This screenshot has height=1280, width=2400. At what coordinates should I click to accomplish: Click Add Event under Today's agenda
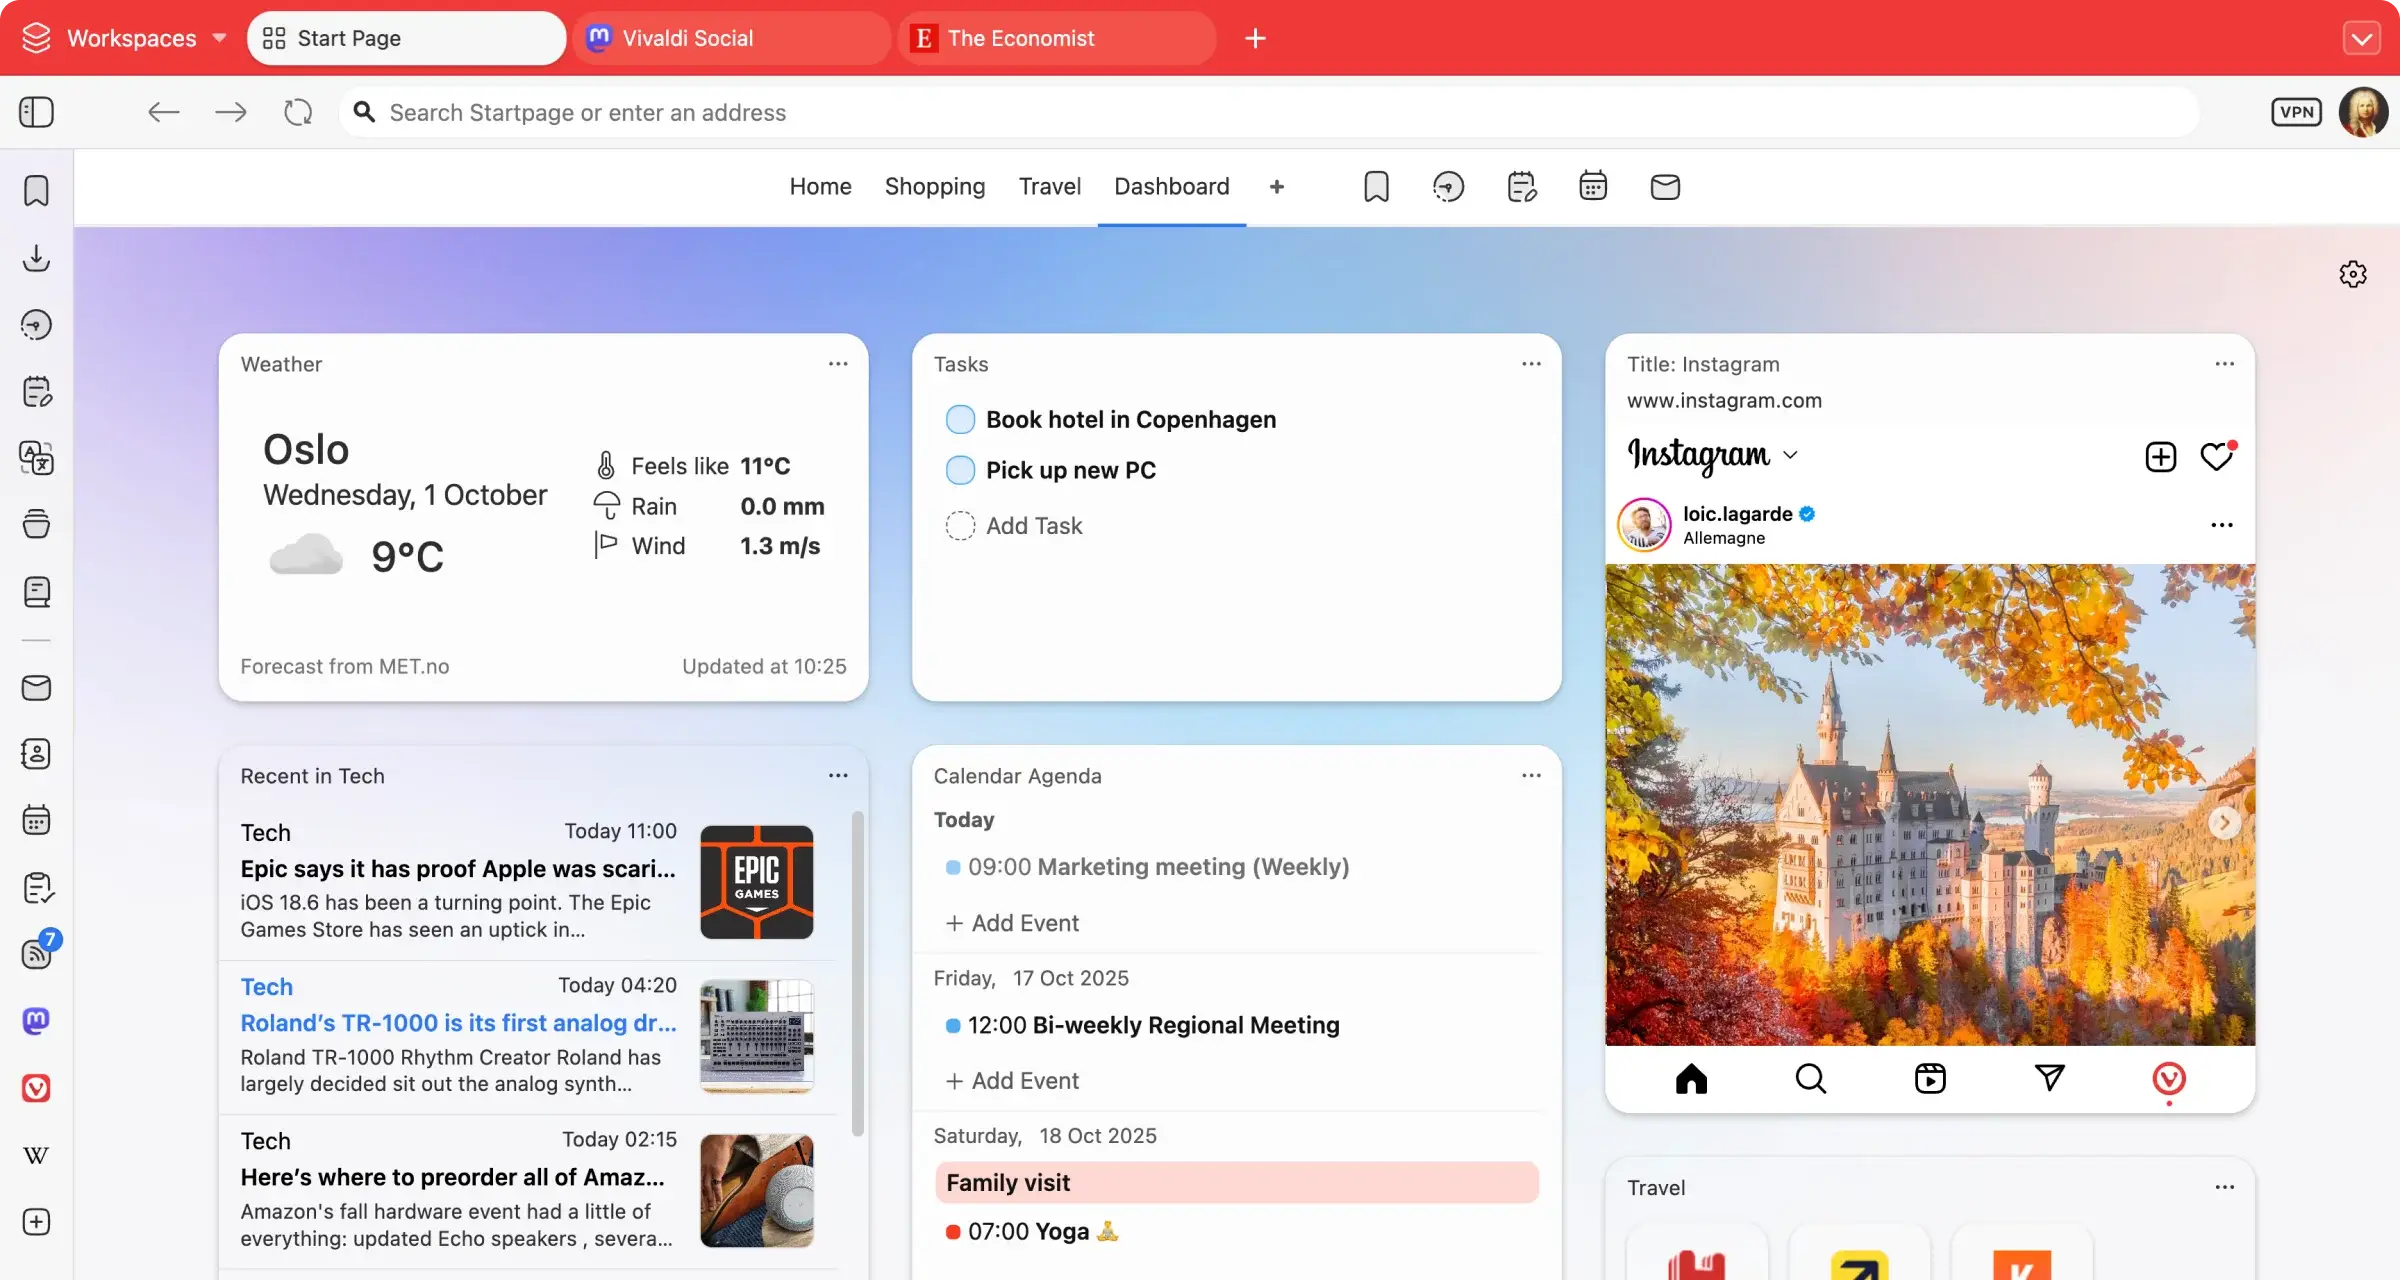pos(1012,922)
